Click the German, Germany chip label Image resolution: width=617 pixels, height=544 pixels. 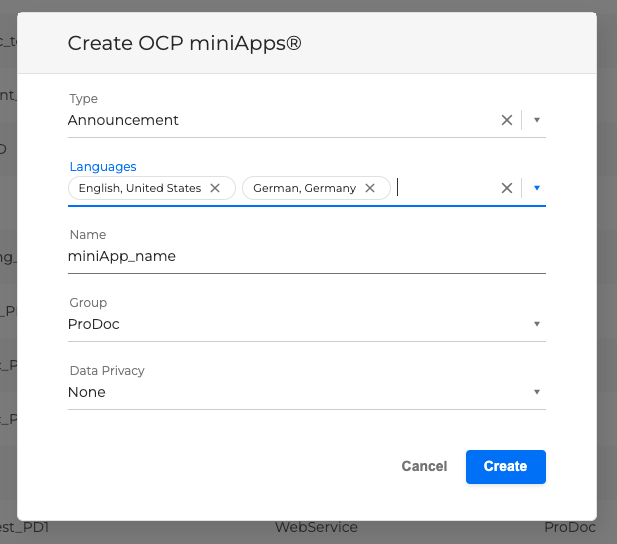[x=304, y=188]
